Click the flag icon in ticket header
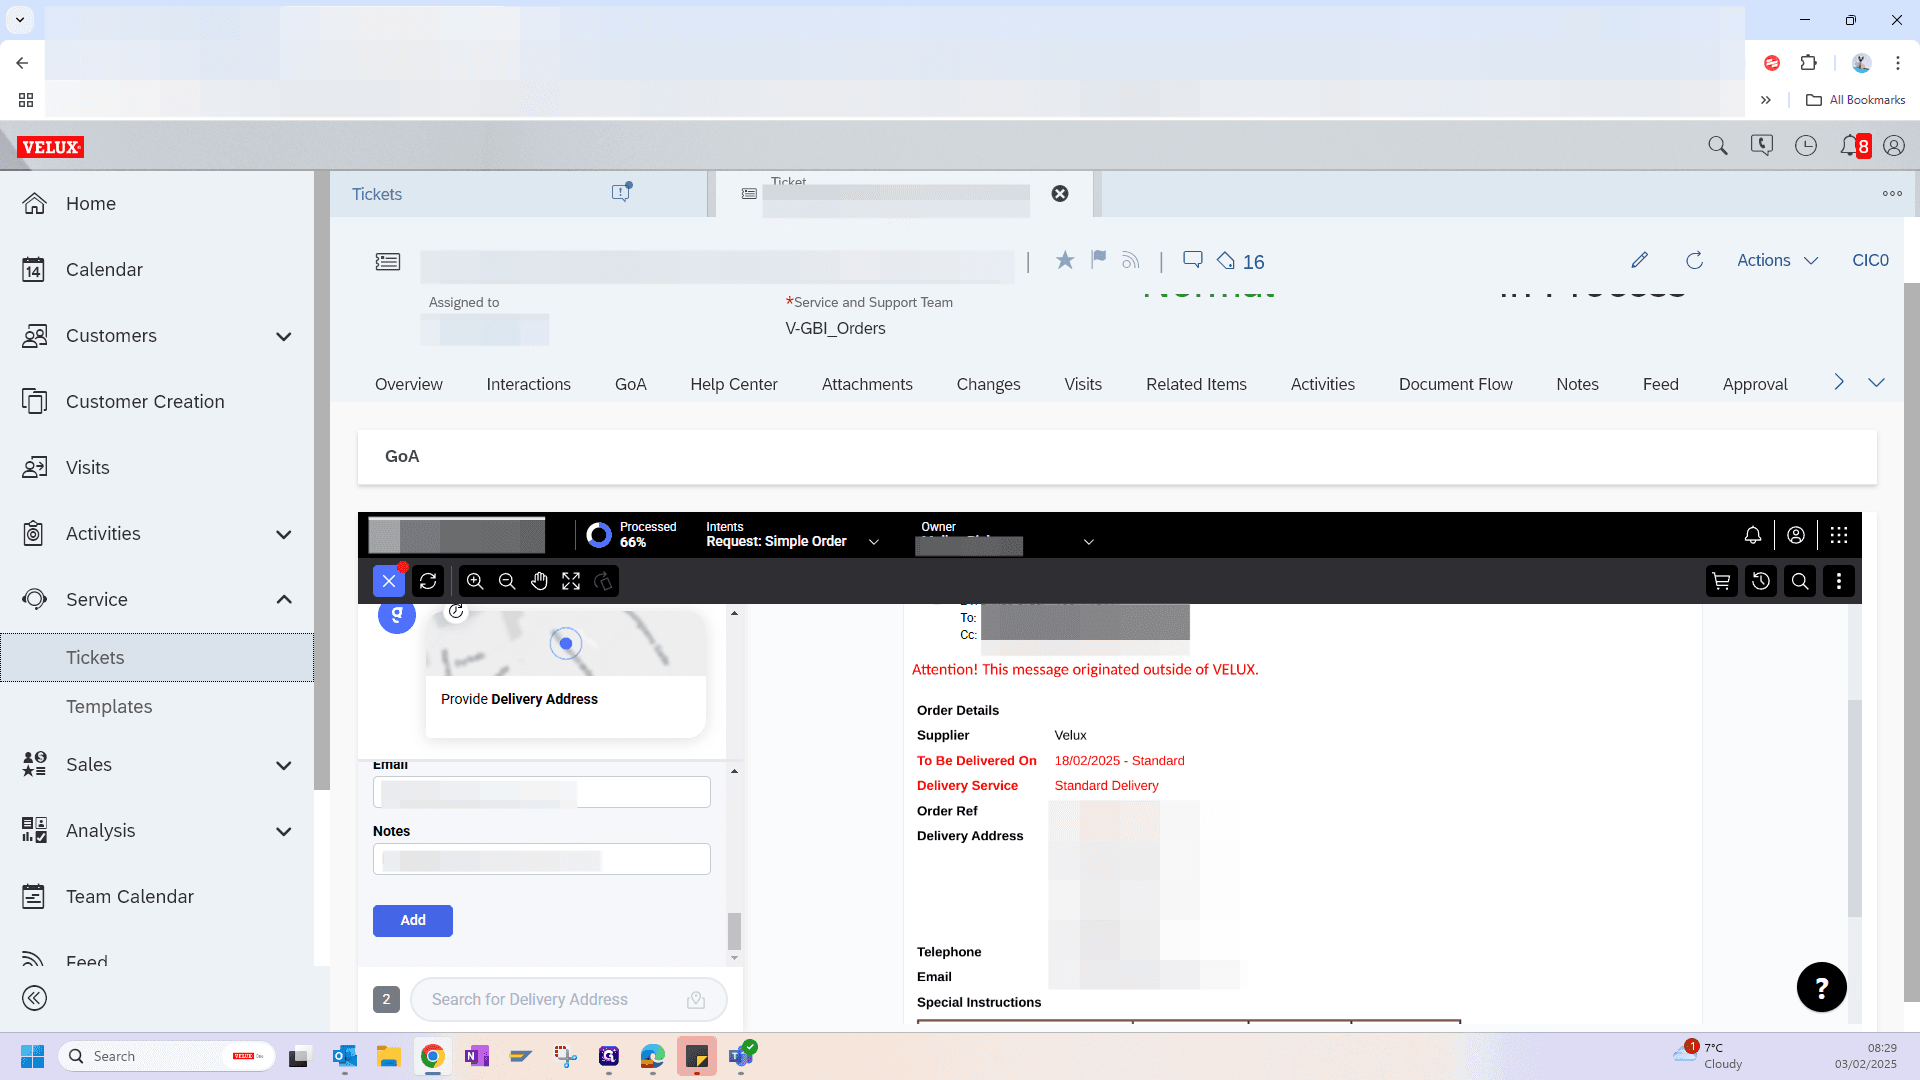Screen dimensions: 1920x1080 [1098, 260]
